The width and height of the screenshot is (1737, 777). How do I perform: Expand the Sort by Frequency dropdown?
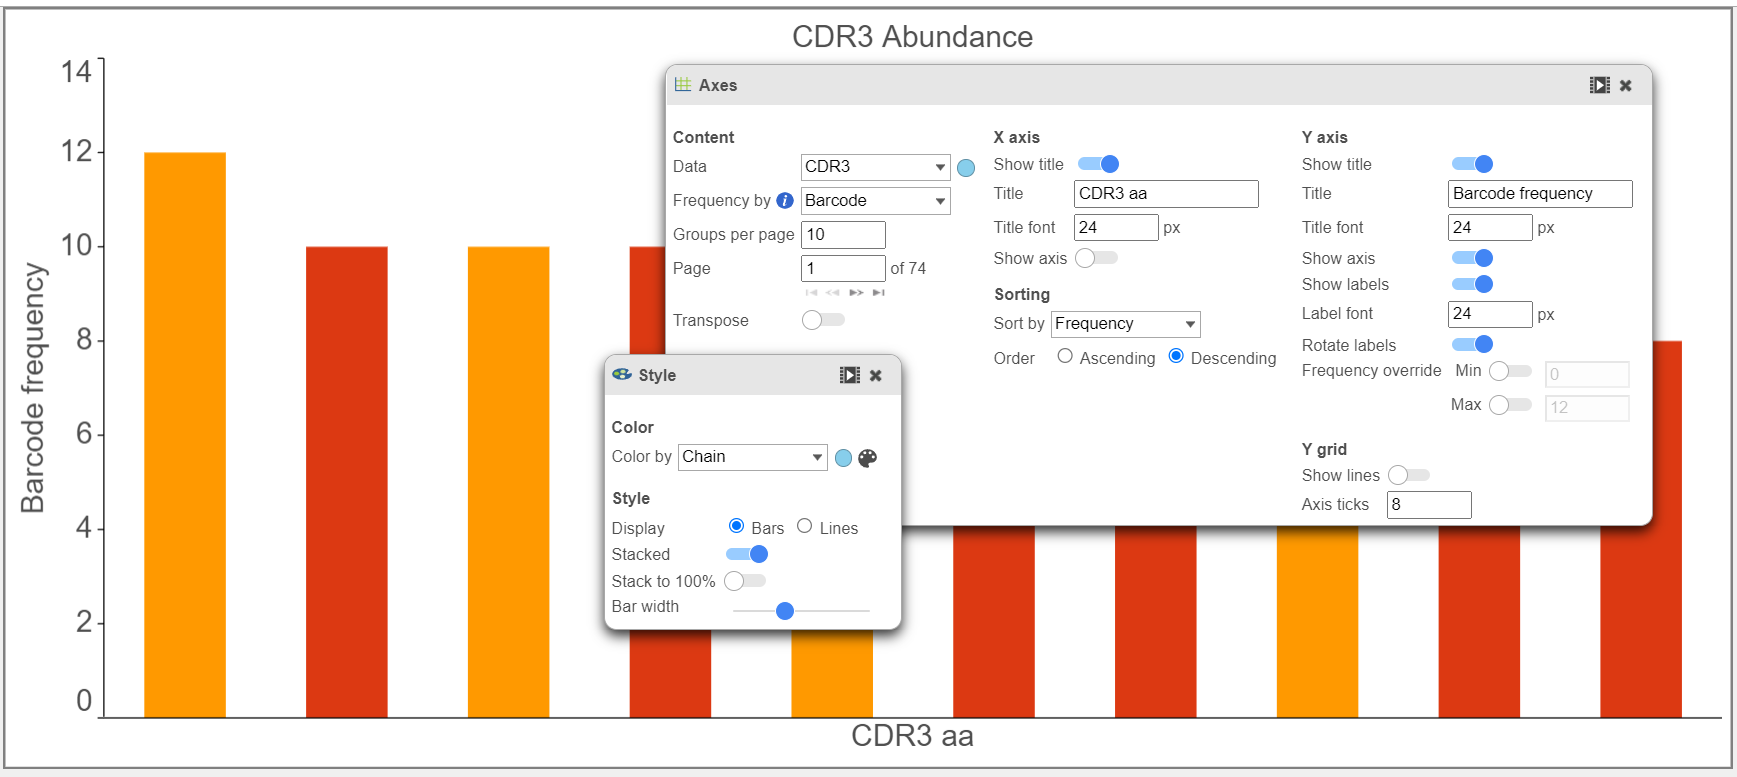[1125, 324]
